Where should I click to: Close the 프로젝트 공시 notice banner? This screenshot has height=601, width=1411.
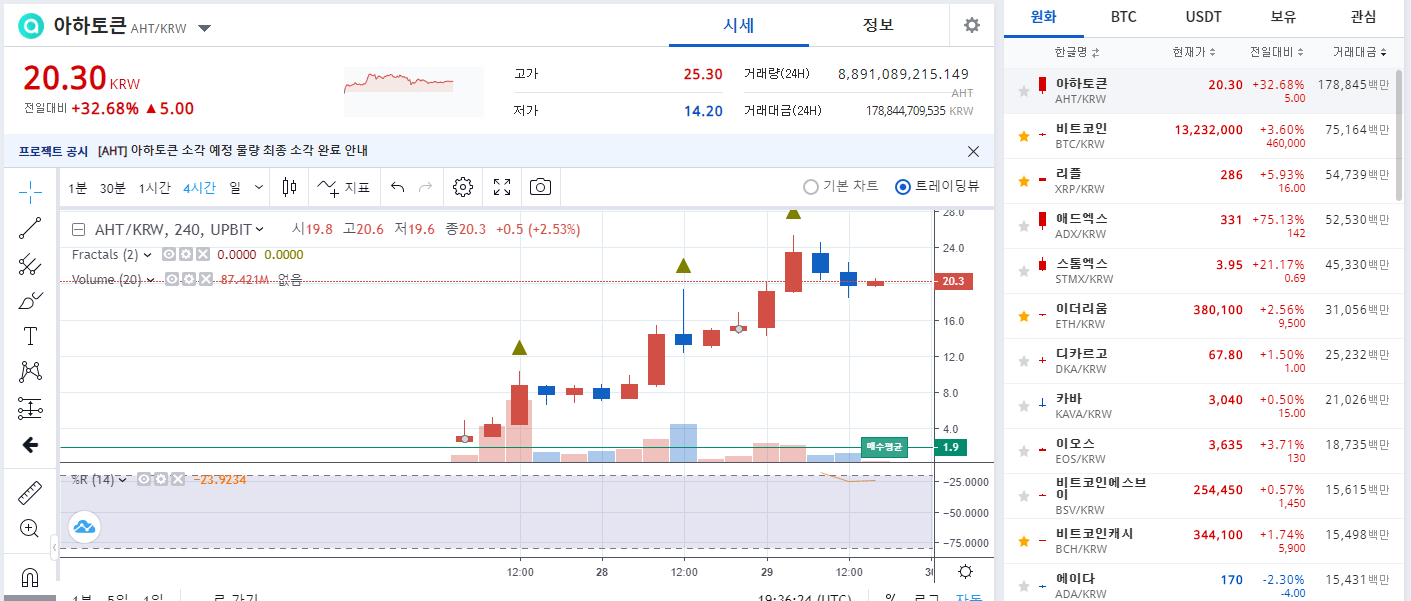[973, 151]
